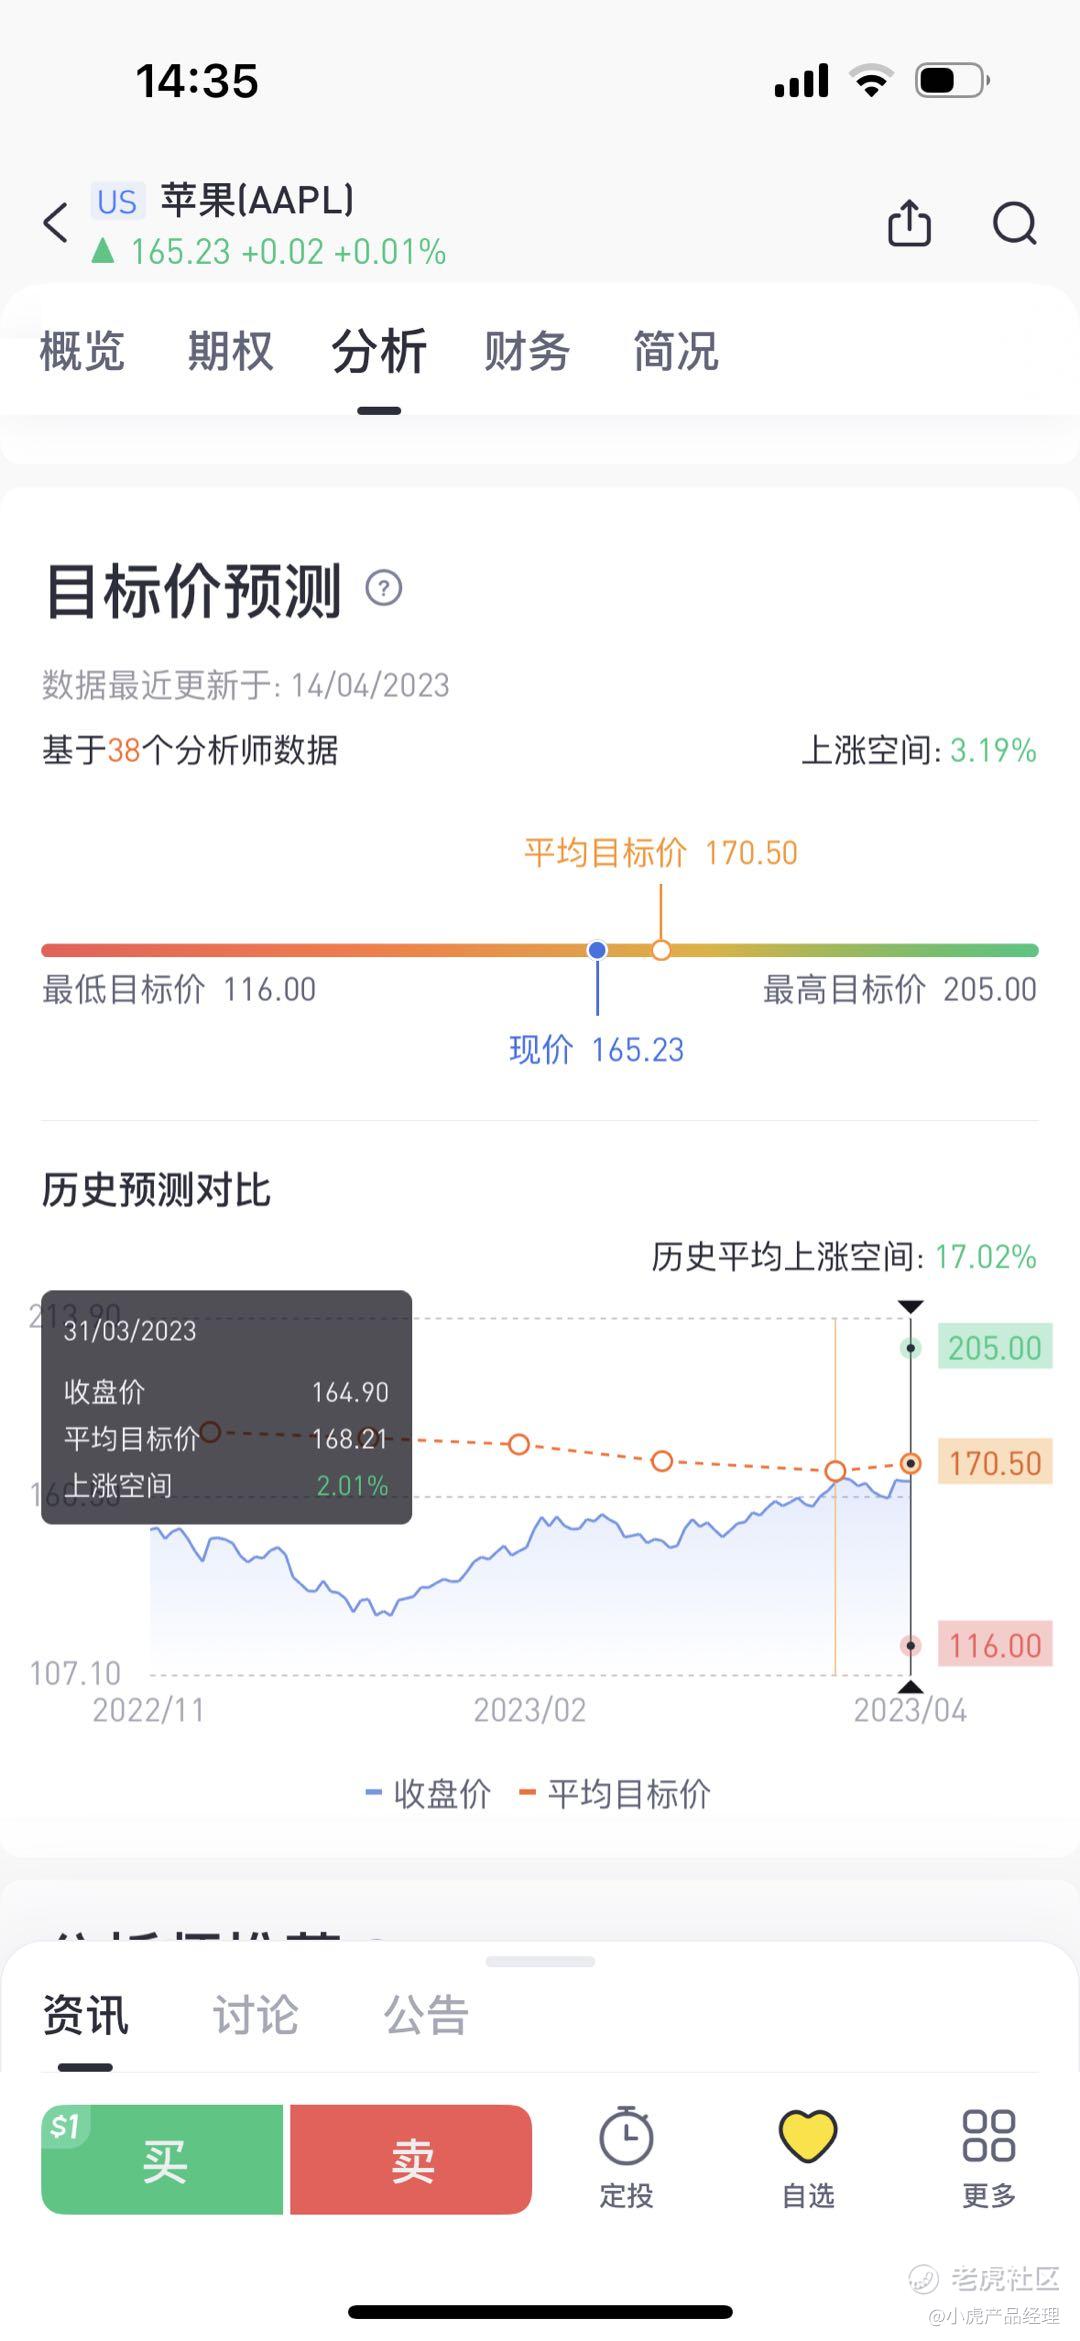Toggle the 平均目标价 legend series
This screenshot has width=1080, height=2341.
[x=615, y=1794]
